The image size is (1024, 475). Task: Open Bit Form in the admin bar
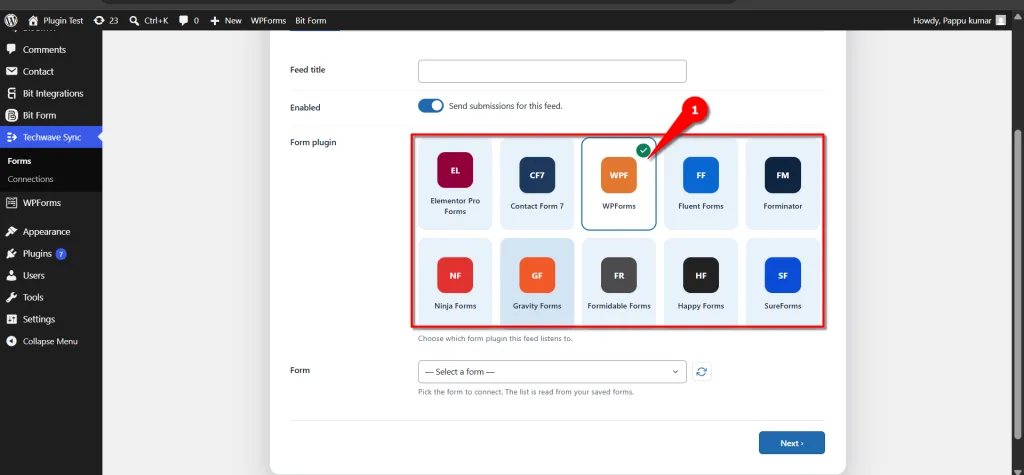(311, 20)
